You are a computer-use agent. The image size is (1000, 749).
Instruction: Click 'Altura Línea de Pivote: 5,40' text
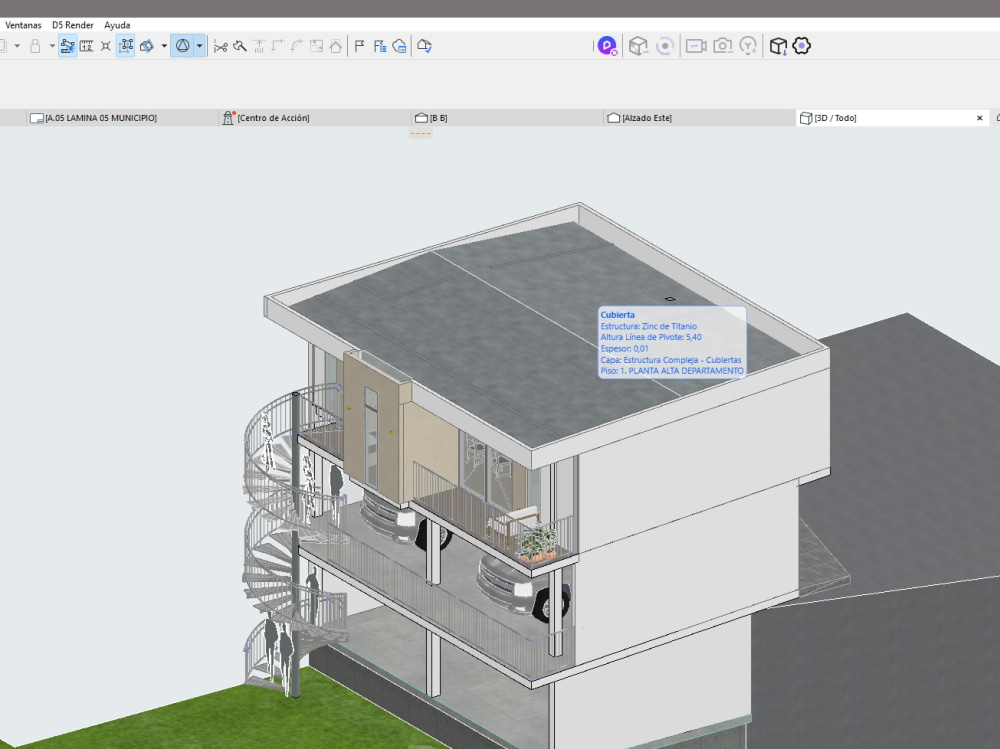point(651,337)
